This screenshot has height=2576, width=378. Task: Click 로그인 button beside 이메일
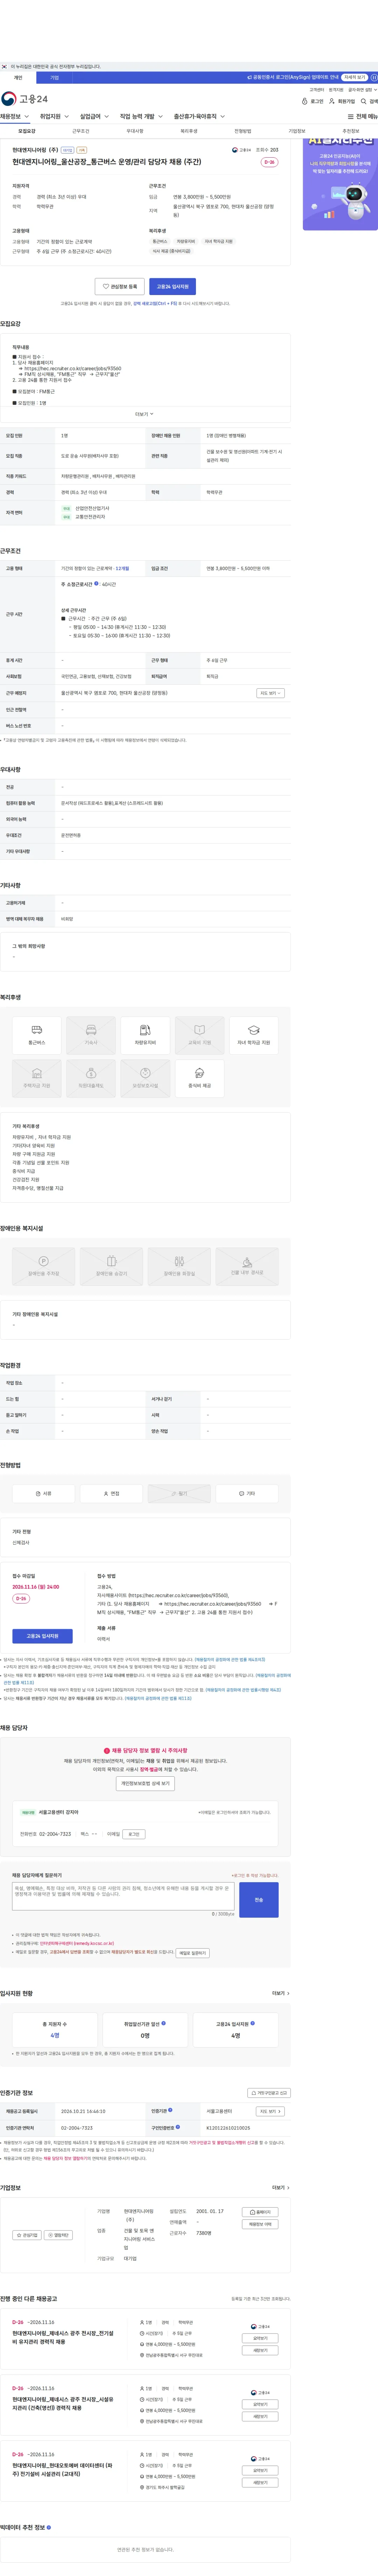coord(134,1835)
